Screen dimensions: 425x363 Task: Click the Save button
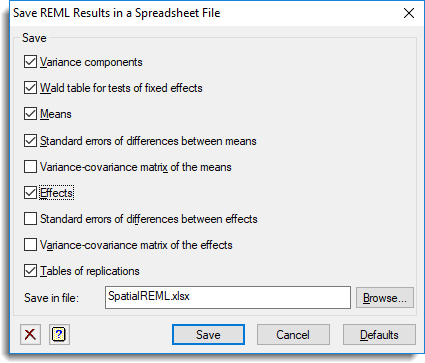208,334
